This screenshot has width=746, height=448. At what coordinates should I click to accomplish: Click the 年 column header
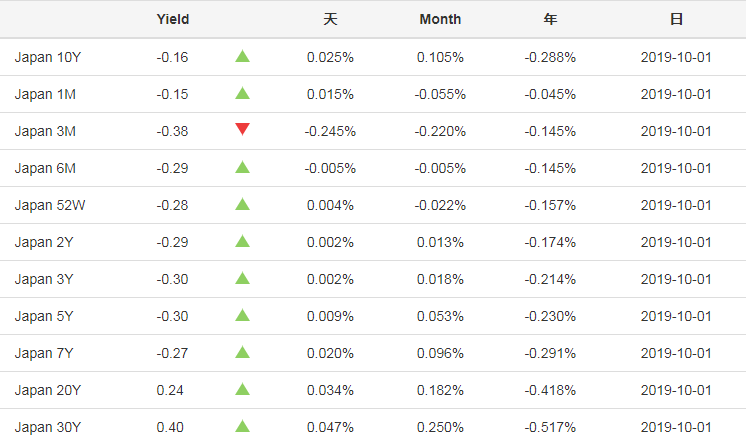(550, 19)
